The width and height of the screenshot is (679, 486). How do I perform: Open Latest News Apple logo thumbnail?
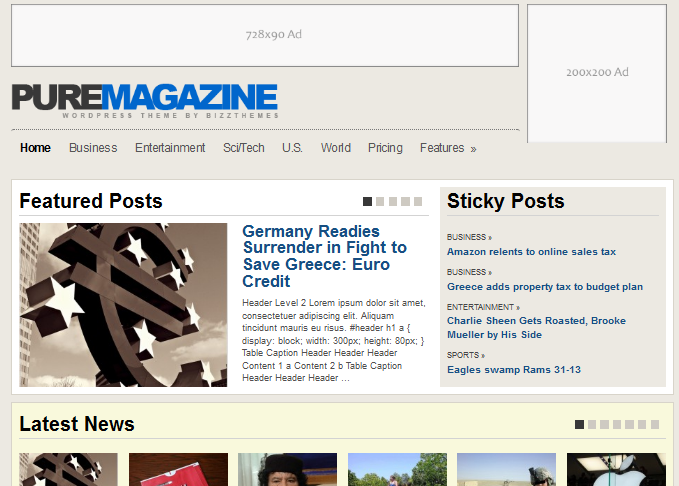pos(616,470)
